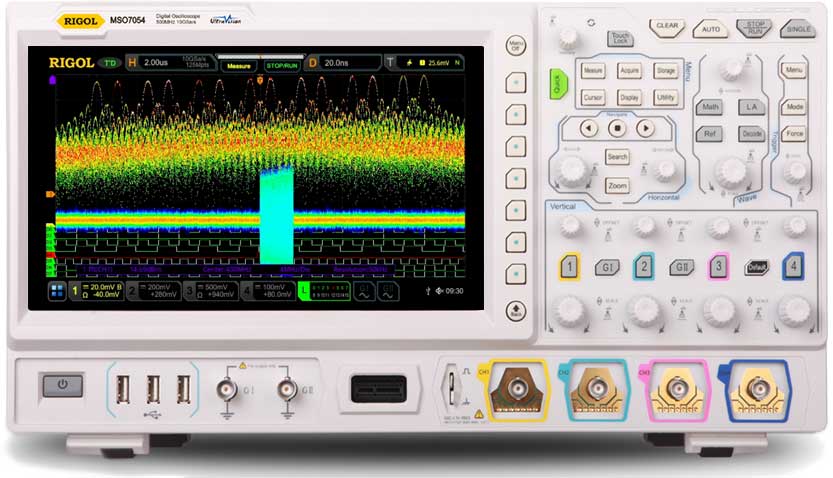Tap the logic analyzer L channel label
This screenshot has height=478, width=833.
306,291
